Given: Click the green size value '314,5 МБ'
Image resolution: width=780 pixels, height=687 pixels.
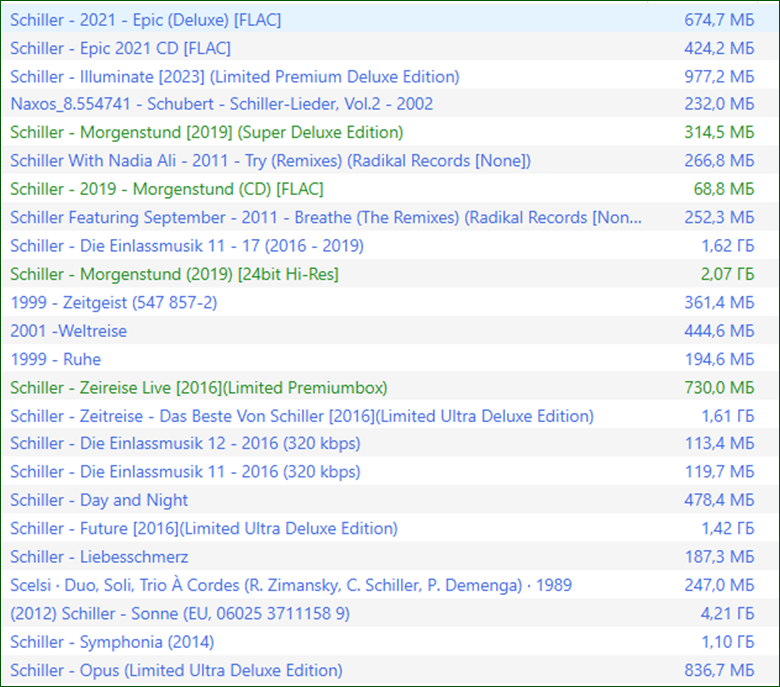Looking at the screenshot, I should (x=719, y=132).
